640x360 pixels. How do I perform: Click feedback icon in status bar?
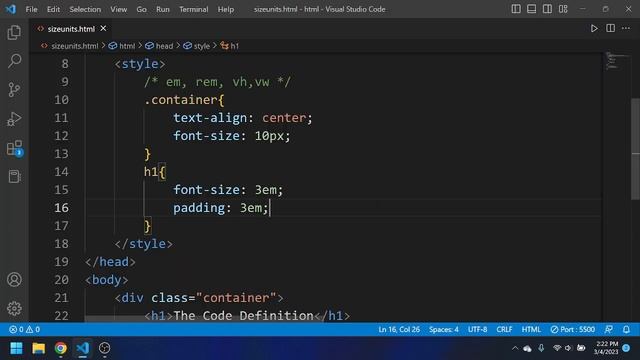coord(609,329)
